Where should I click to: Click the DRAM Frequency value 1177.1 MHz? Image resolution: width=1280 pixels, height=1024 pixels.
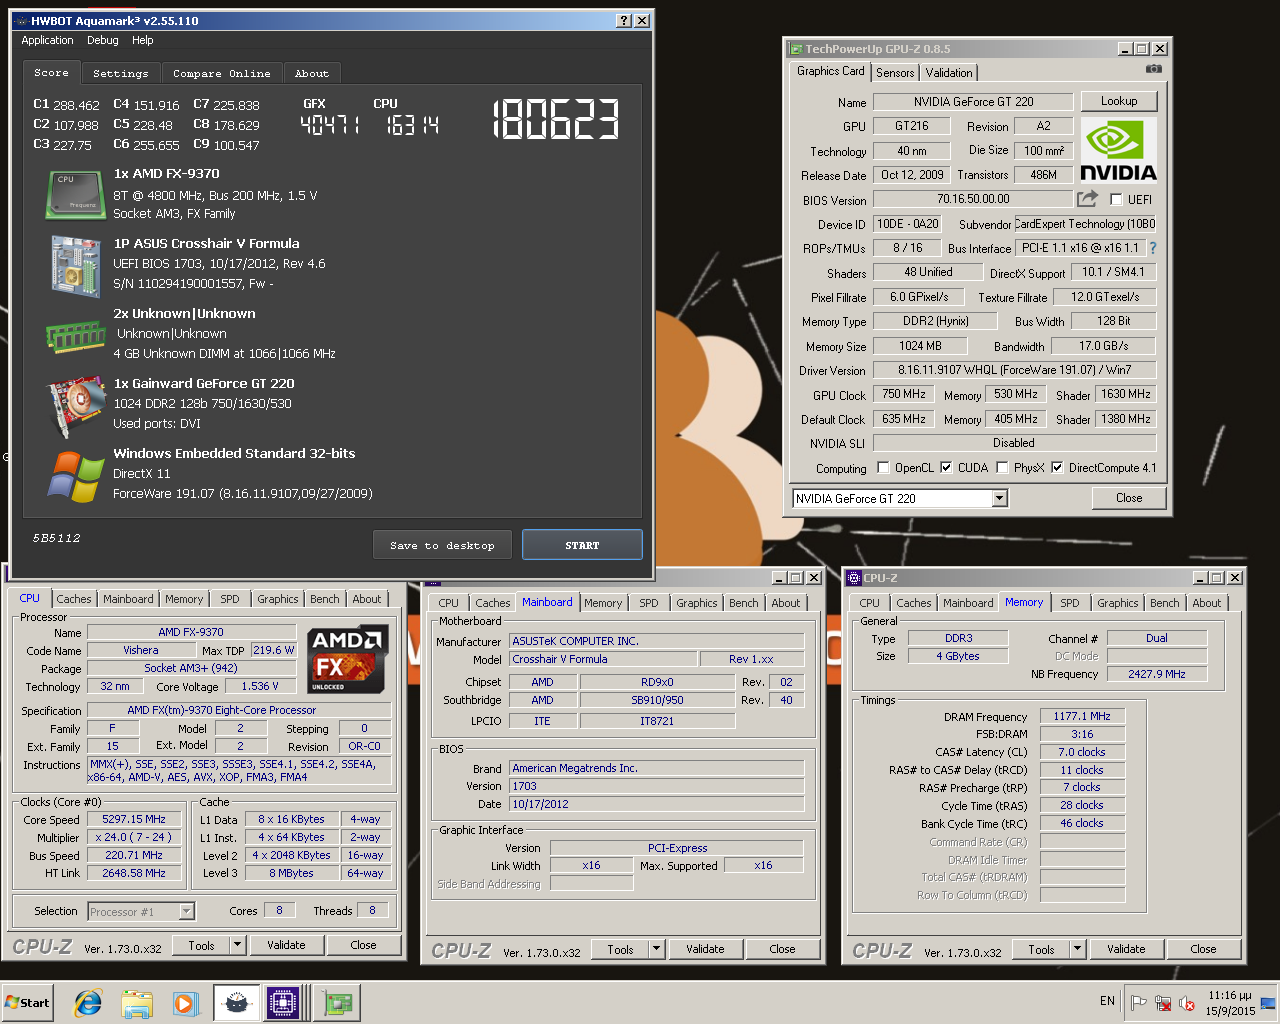coord(1082,716)
